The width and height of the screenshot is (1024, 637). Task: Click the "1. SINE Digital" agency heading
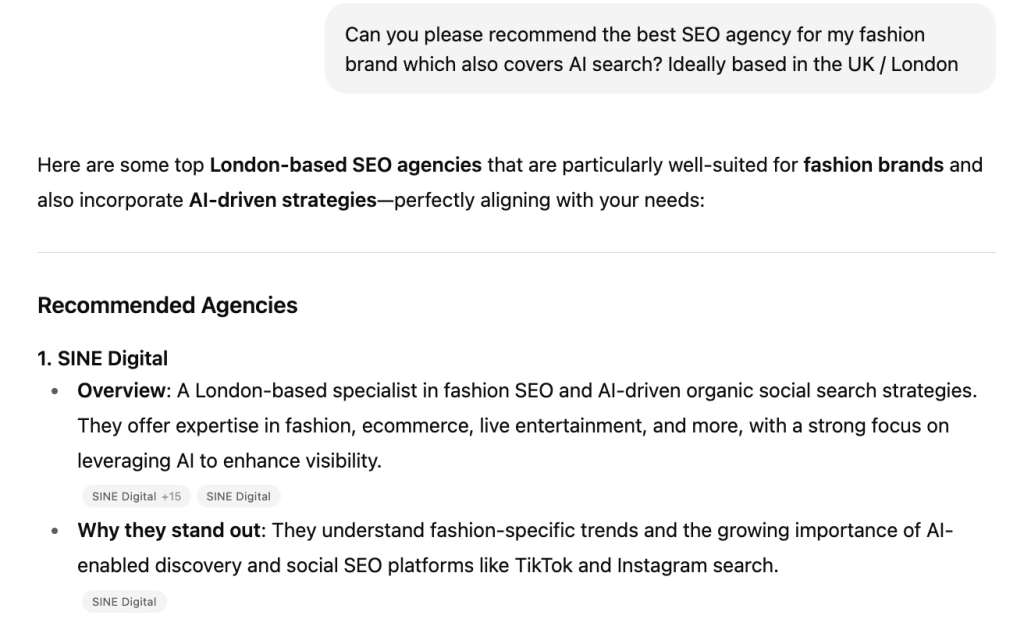click(103, 358)
